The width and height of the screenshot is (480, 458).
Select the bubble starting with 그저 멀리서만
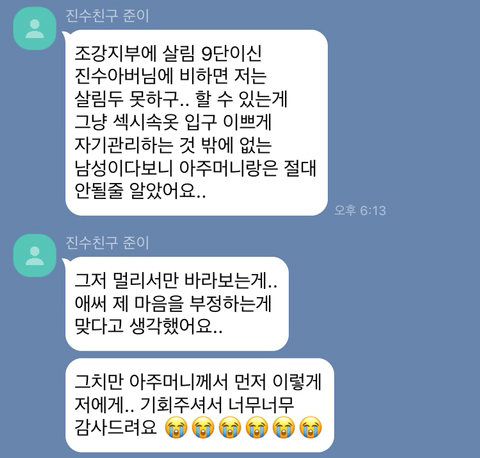click(177, 304)
